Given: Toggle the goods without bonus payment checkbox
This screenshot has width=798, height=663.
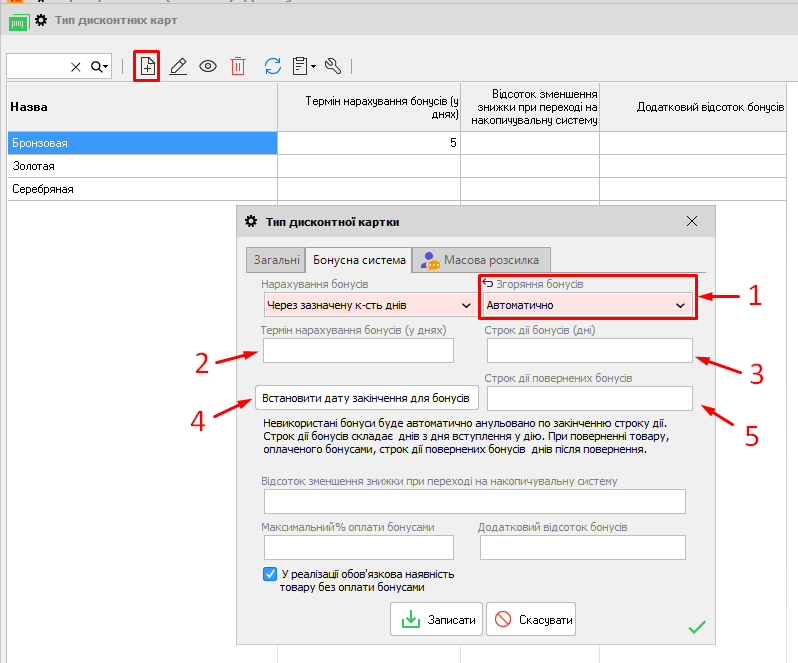Looking at the screenshot, I should pos(270,574).
